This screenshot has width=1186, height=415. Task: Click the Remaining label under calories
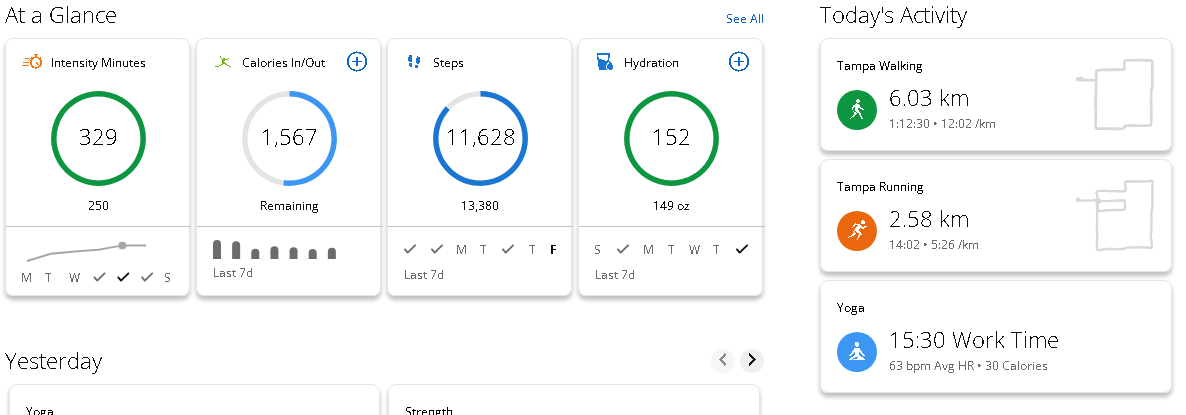click(289, 206)
